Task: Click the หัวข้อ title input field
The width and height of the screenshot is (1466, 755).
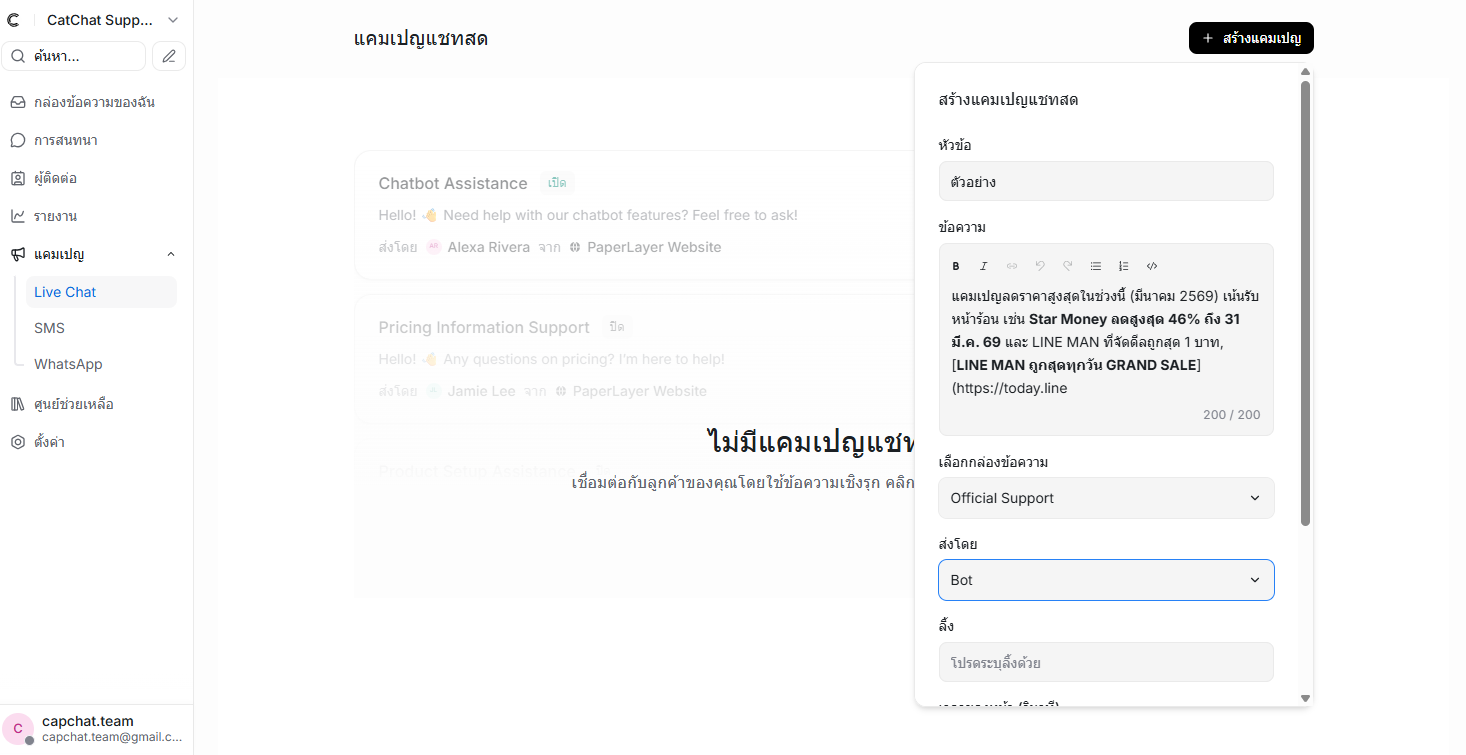Action: 1106,182
